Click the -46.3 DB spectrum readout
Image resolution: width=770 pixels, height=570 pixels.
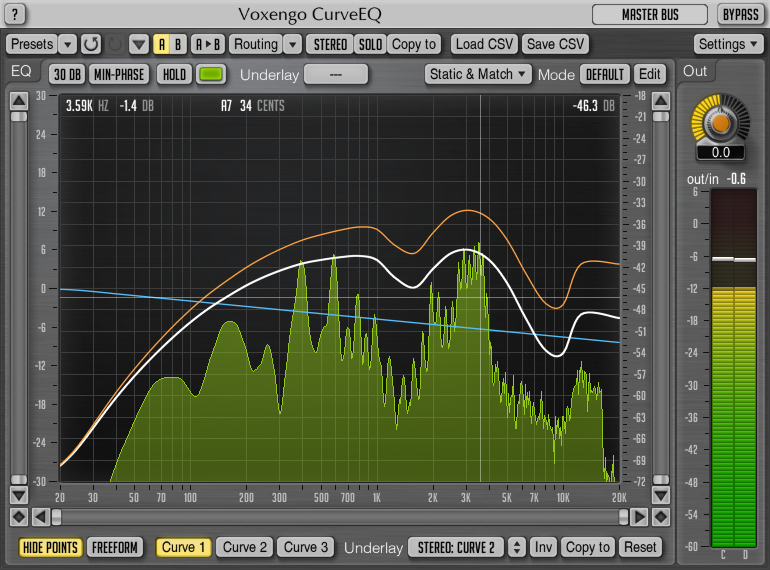pos(593,106)
